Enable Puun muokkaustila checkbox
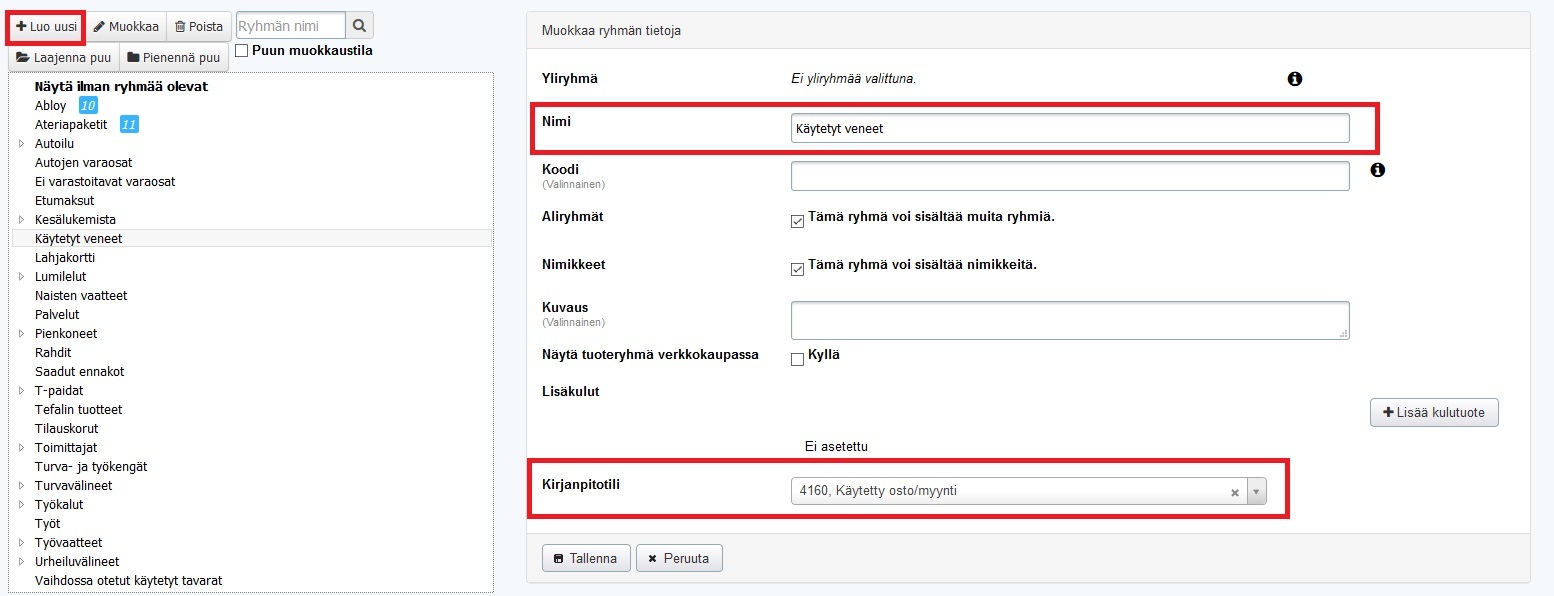The image size is (1554, 596). (242, 50)
